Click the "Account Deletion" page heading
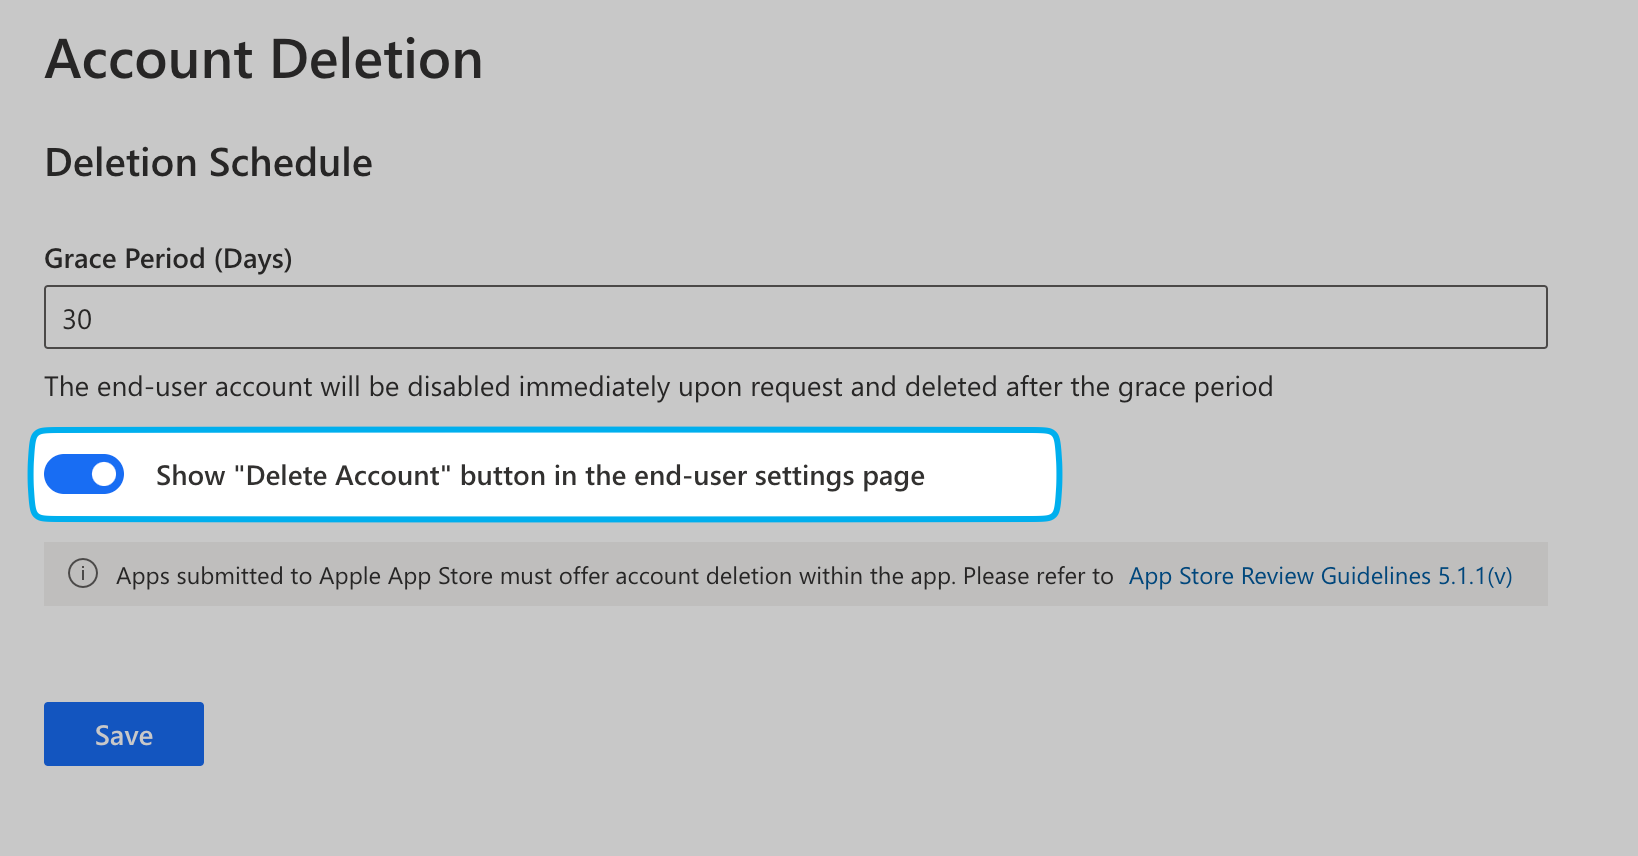This screenshot has height=856, width=1638. (x=264, y=59)
